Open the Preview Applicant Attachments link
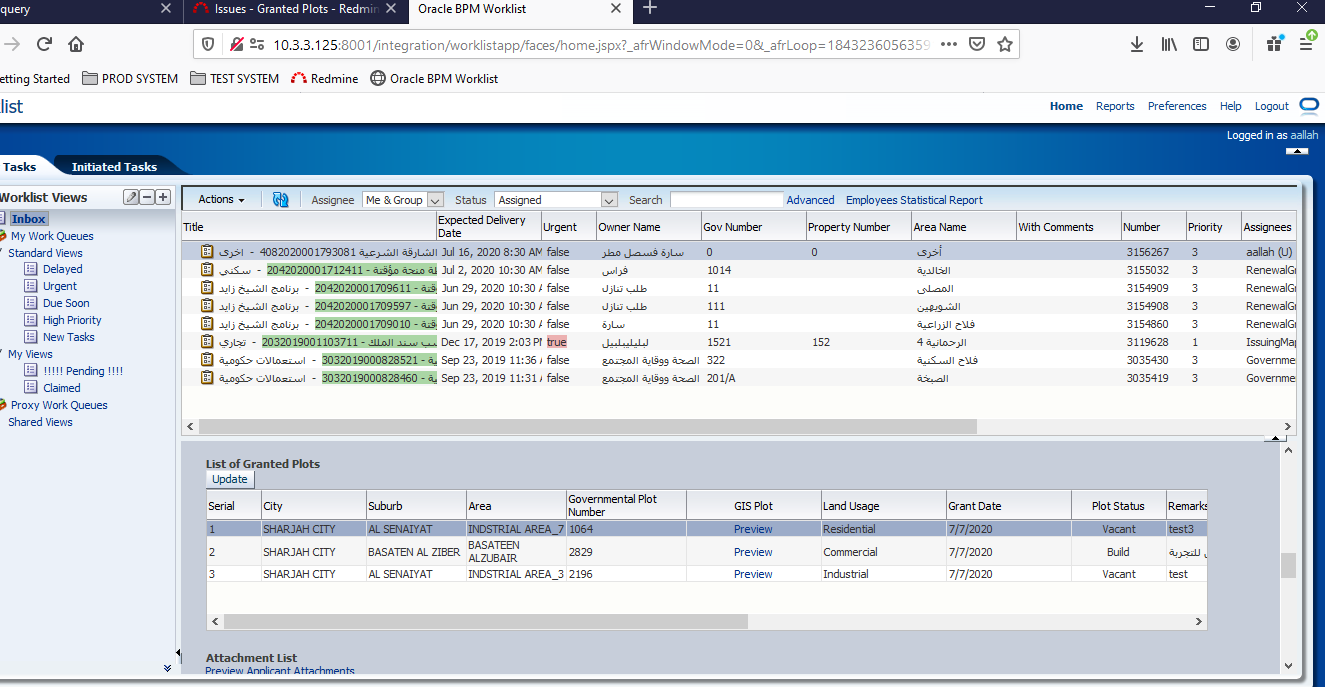 pos(280,671)
